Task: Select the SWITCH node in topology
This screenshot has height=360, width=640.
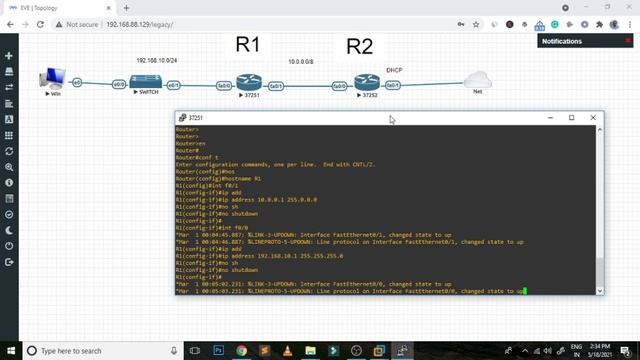Action: [x=146, y=81]
